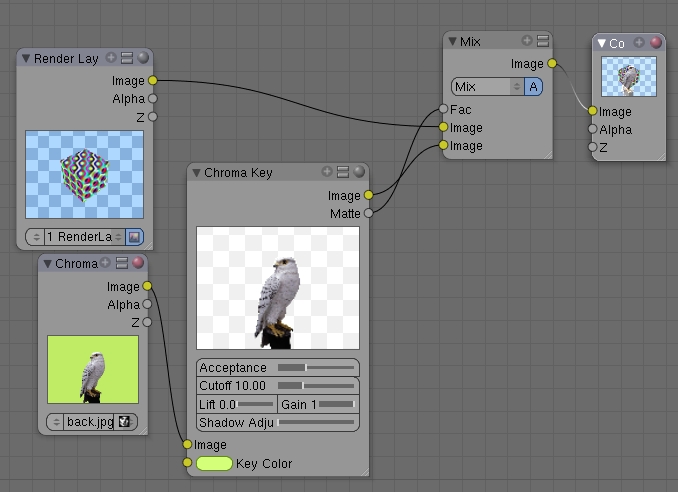The height and width of the screenshot is (492, 678).
Task: Click Mix node Fac input socket
Action: pyautogui.click(x=443, y=109)
